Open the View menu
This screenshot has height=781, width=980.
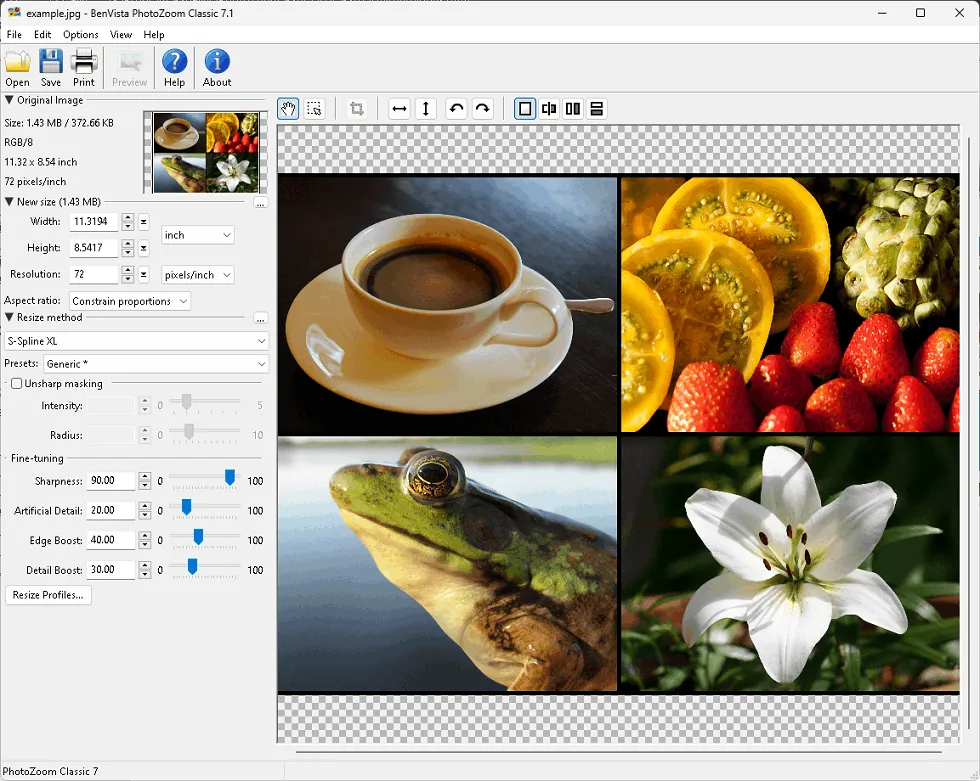coord(121,35)
